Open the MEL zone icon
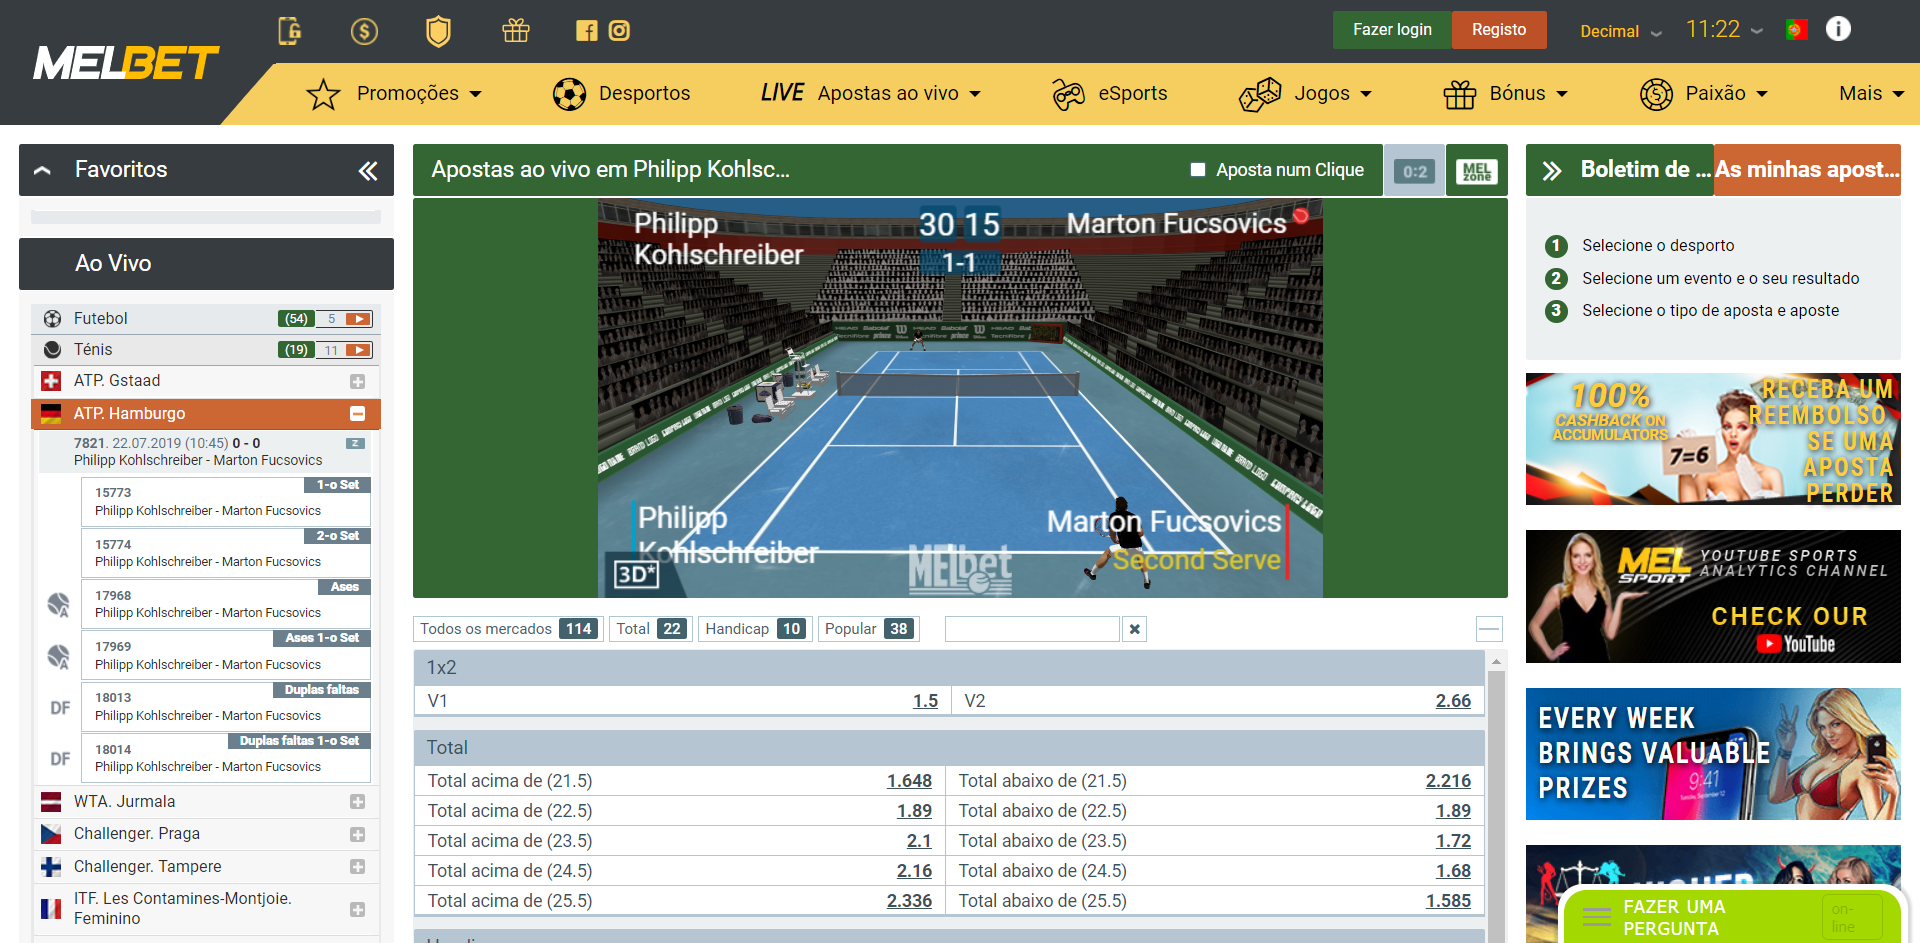This screenshot has height=943, width=1920. (1477, 171)
